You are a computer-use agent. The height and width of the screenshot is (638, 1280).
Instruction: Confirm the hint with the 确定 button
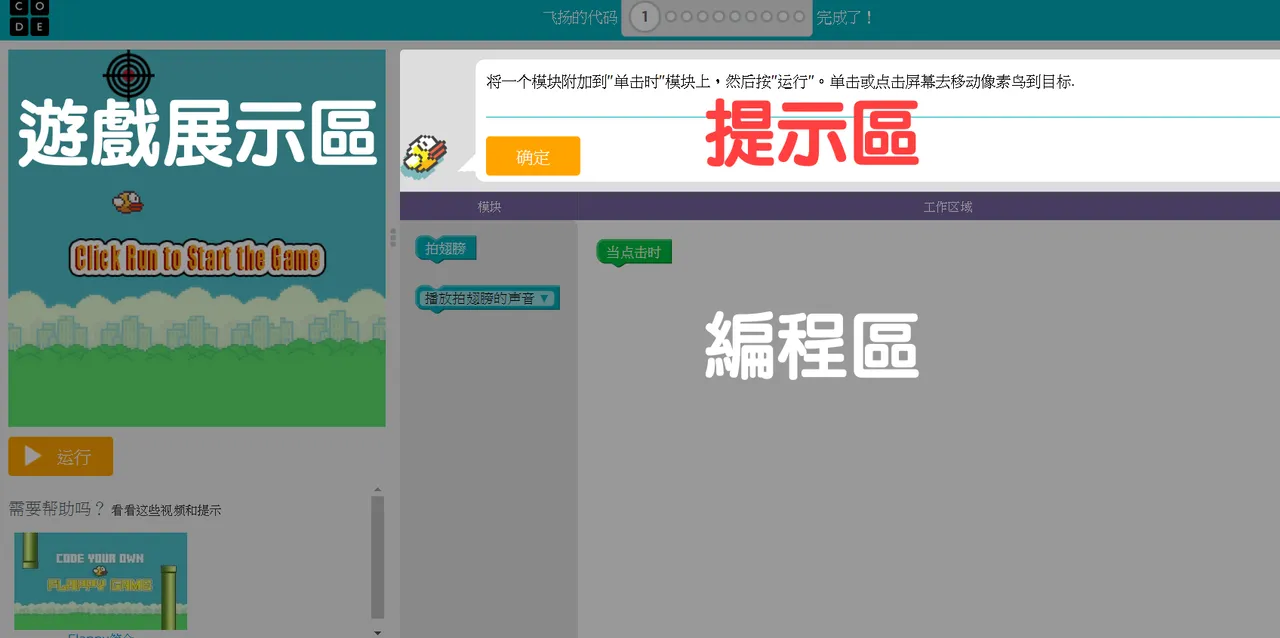(x=533, y=156)
